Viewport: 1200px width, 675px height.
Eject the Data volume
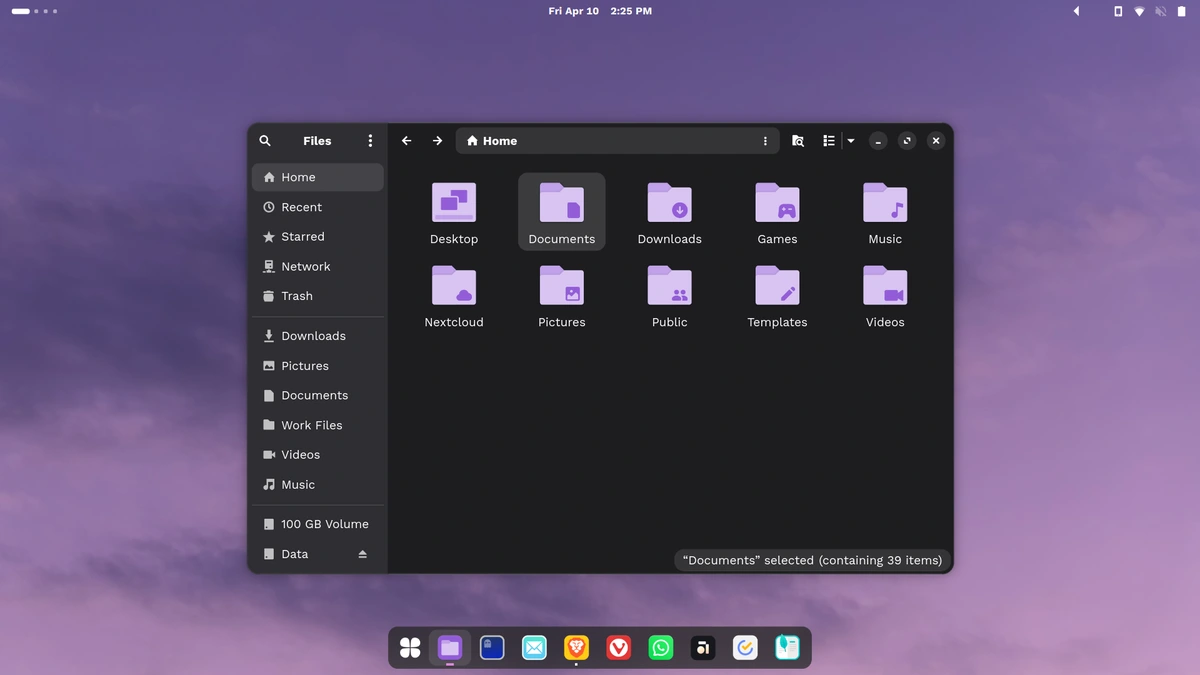363,554
